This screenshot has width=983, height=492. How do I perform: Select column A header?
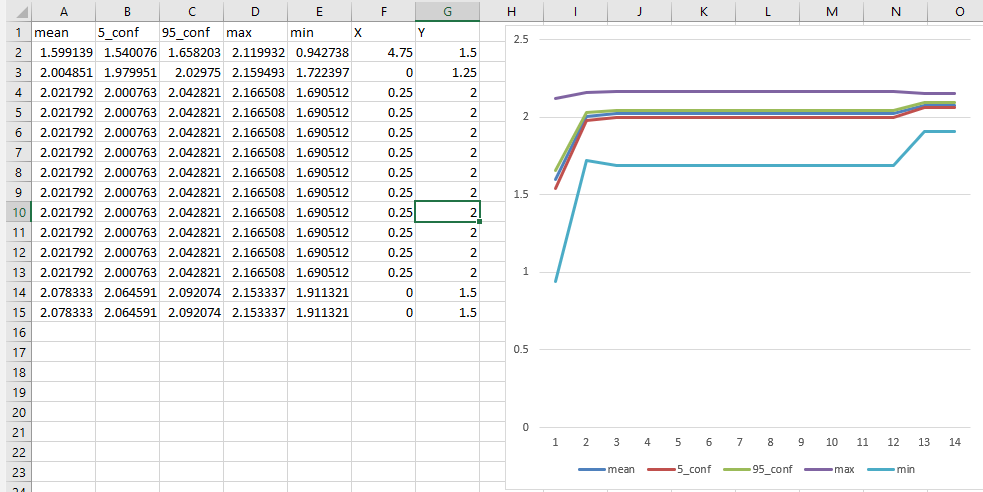pos(64,11)
